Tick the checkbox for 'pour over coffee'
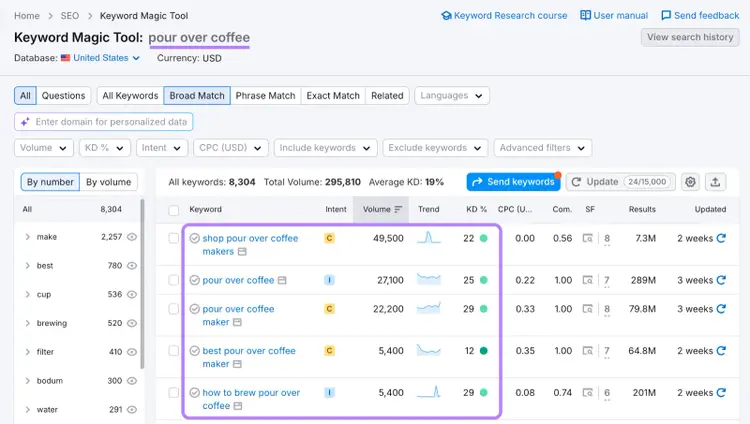Screen dimensions: 750x424 coord(174,280)
